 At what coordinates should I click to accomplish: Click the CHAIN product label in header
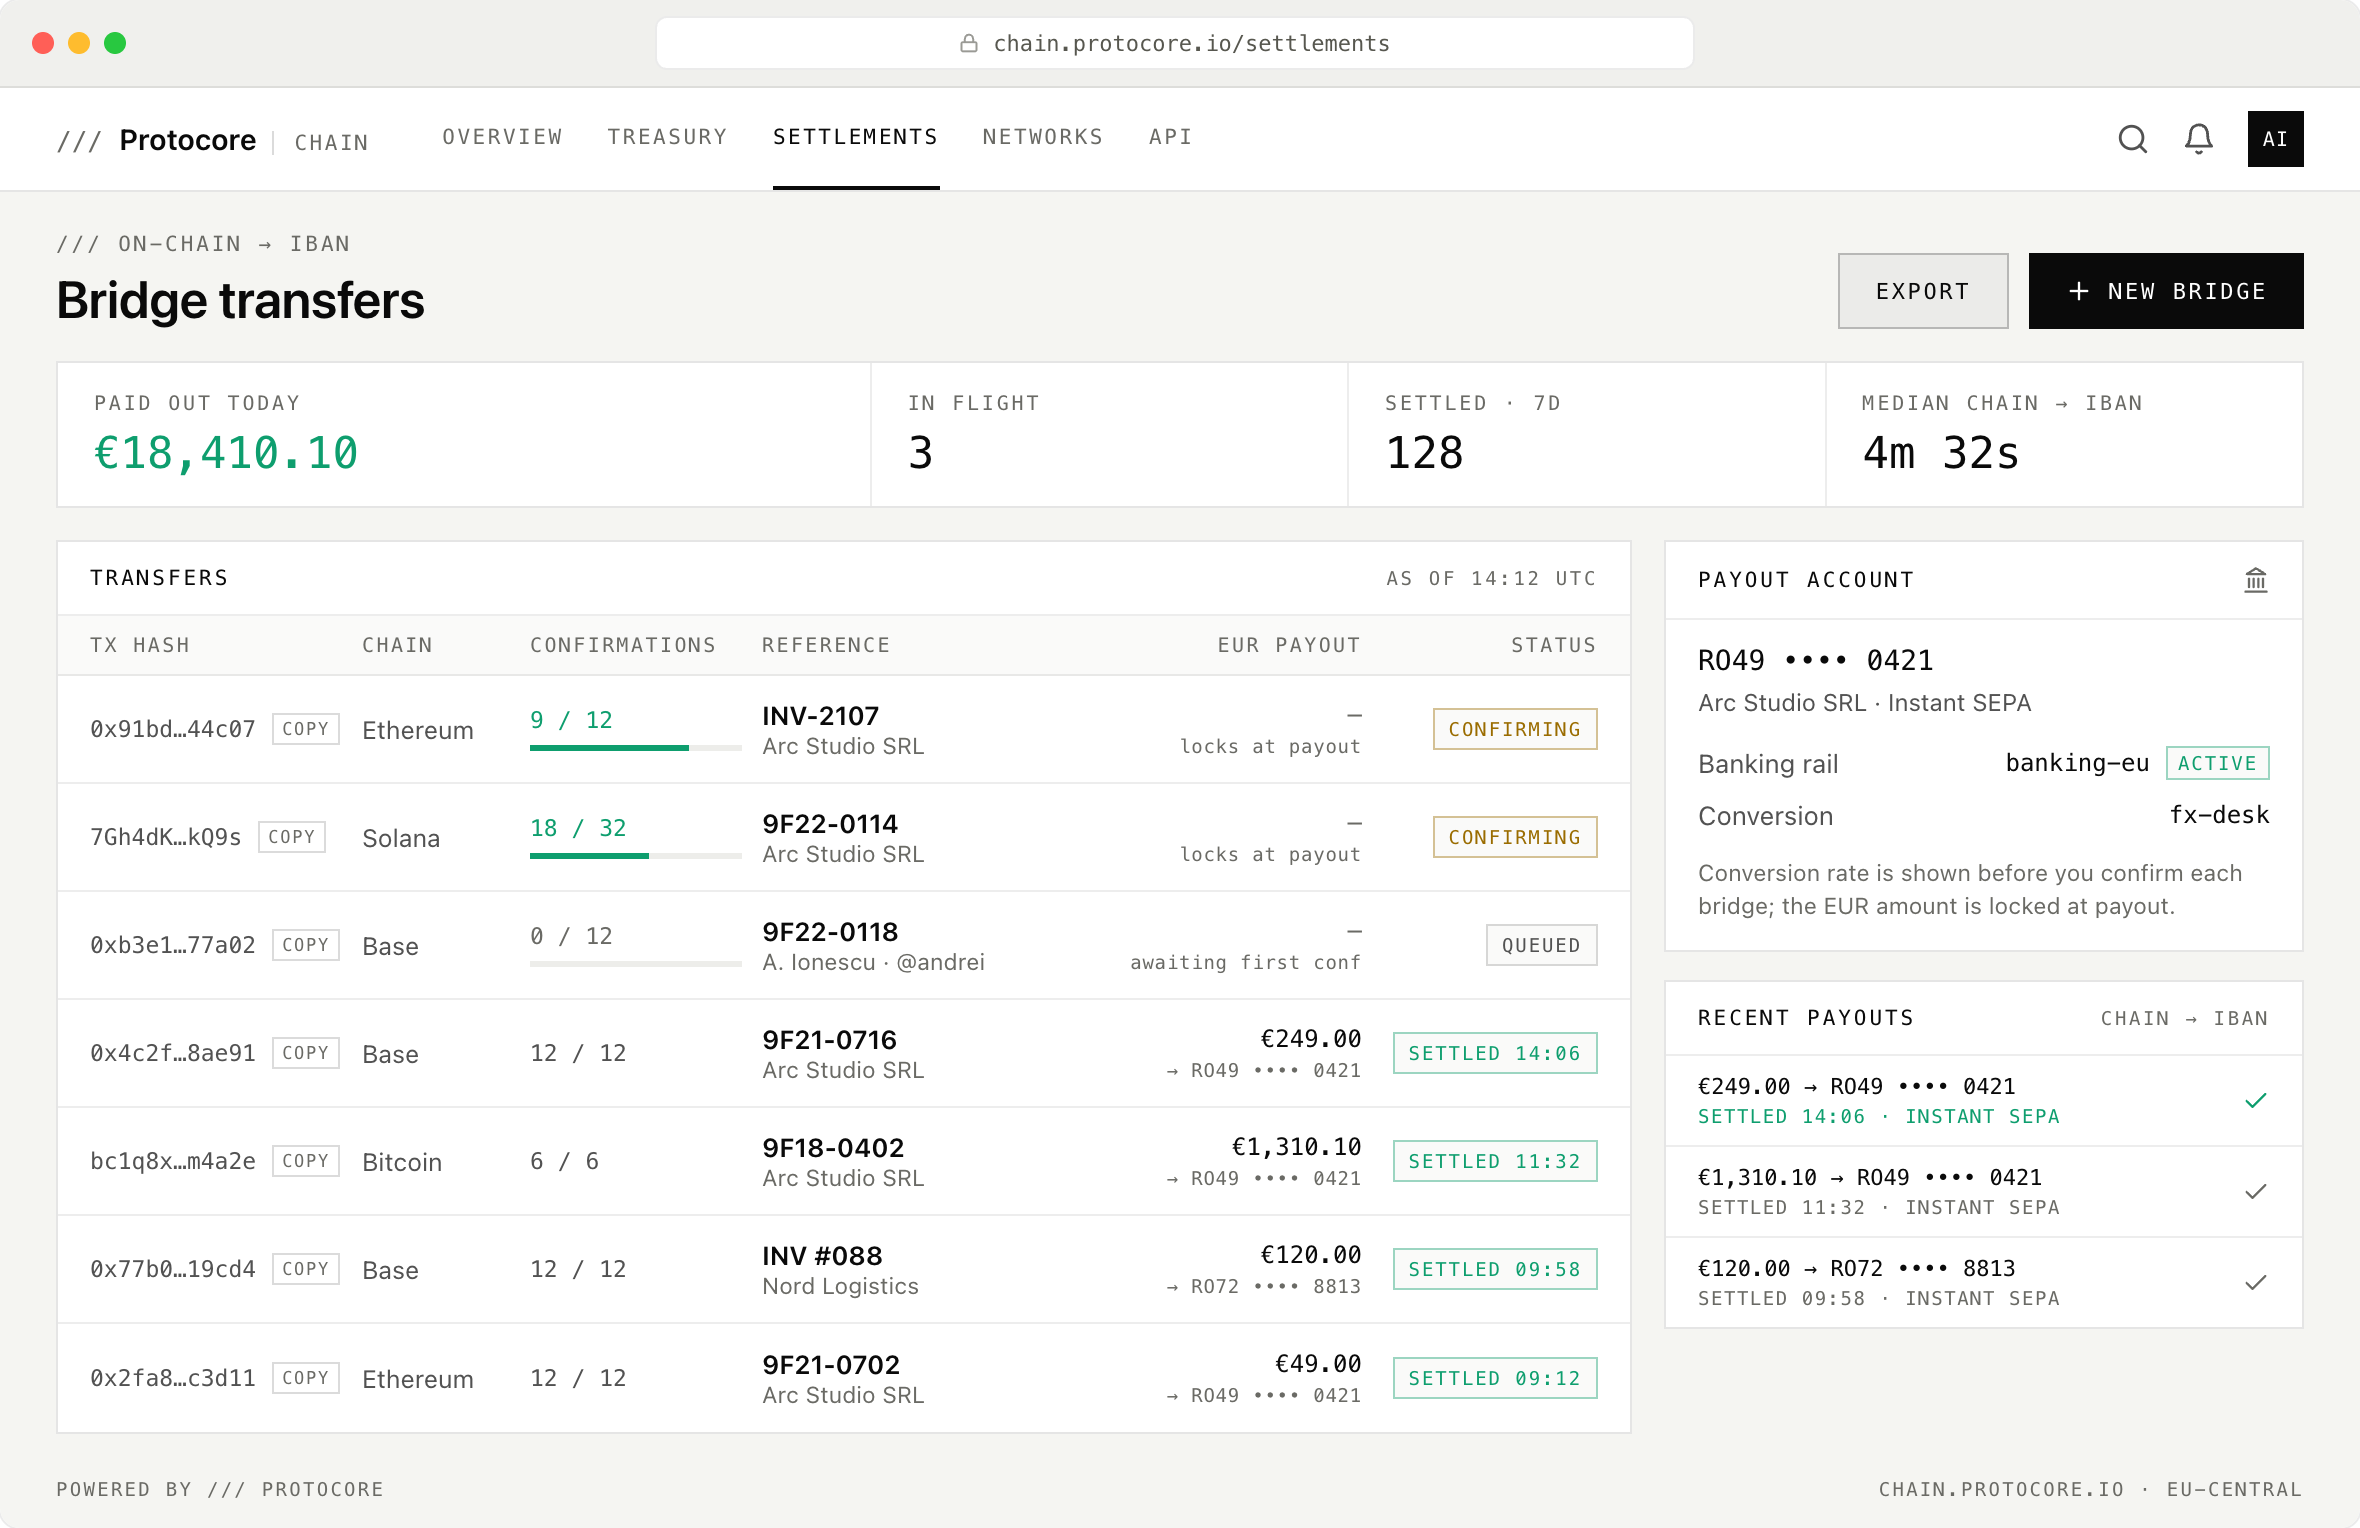tap(331, 142)
